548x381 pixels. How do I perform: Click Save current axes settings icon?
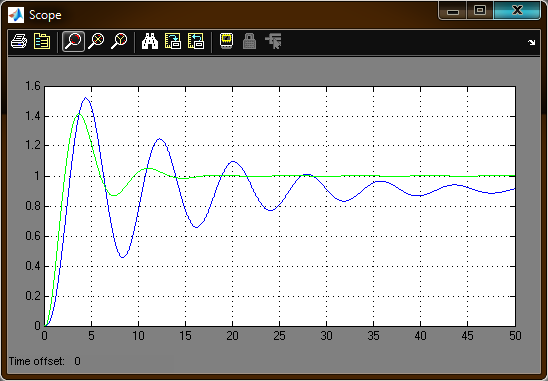173,41
